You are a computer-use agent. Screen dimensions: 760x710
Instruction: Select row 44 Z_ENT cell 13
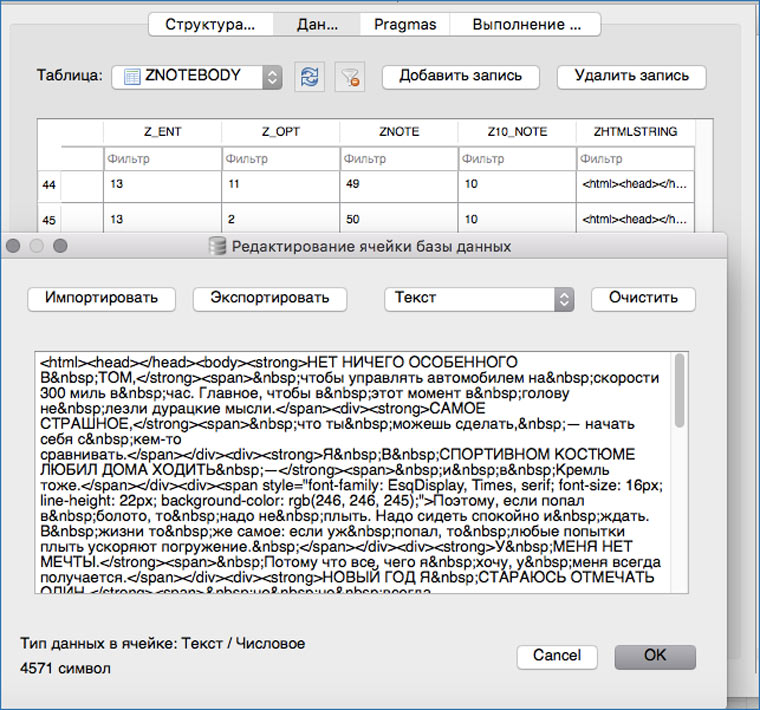(x=162, y=186)
